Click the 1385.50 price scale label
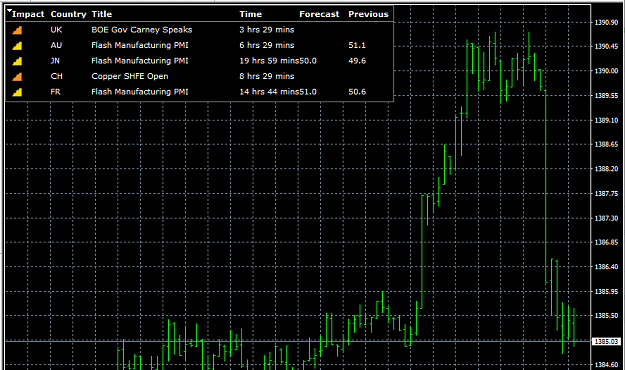625x370 pixels. [x=606, y=316]
